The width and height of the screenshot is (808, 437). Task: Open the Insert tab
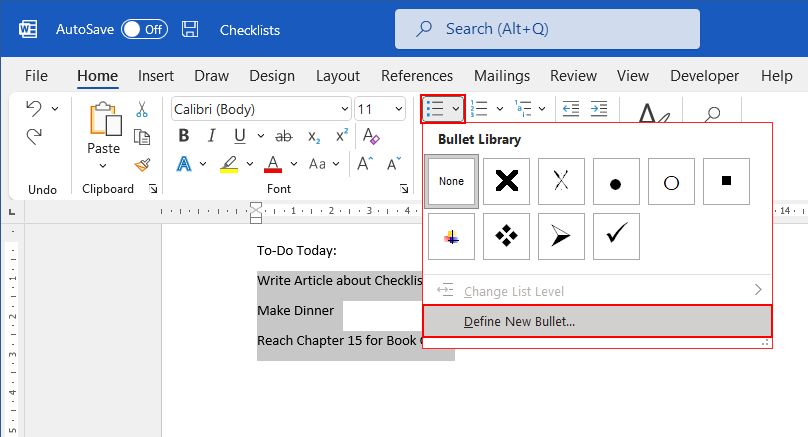[156, 76]
